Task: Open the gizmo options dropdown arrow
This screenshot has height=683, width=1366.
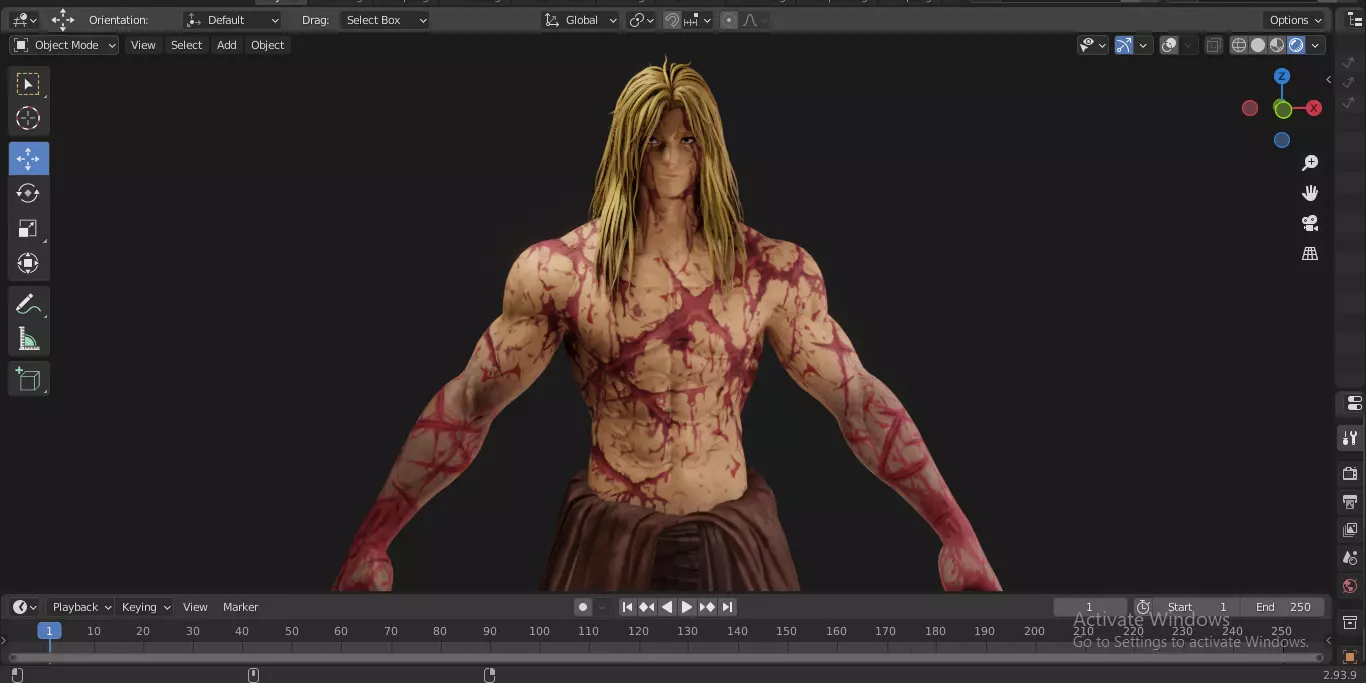Action: 1144,45
